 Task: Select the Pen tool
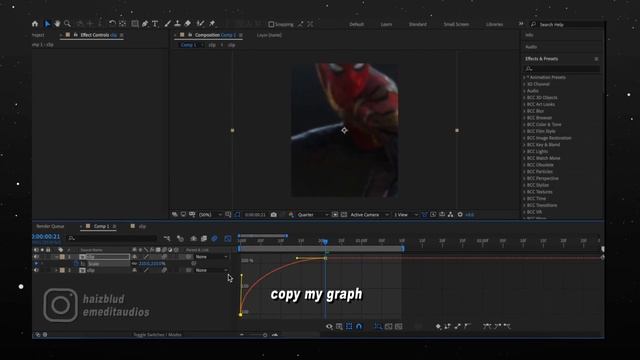145,24
